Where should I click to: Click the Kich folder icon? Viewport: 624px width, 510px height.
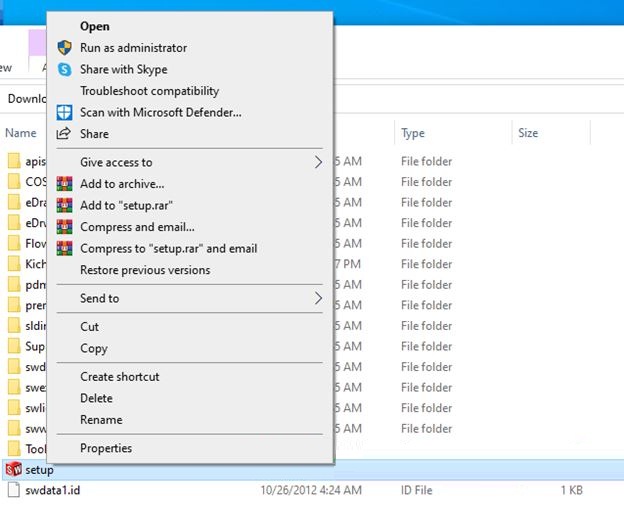coord(14,264)
